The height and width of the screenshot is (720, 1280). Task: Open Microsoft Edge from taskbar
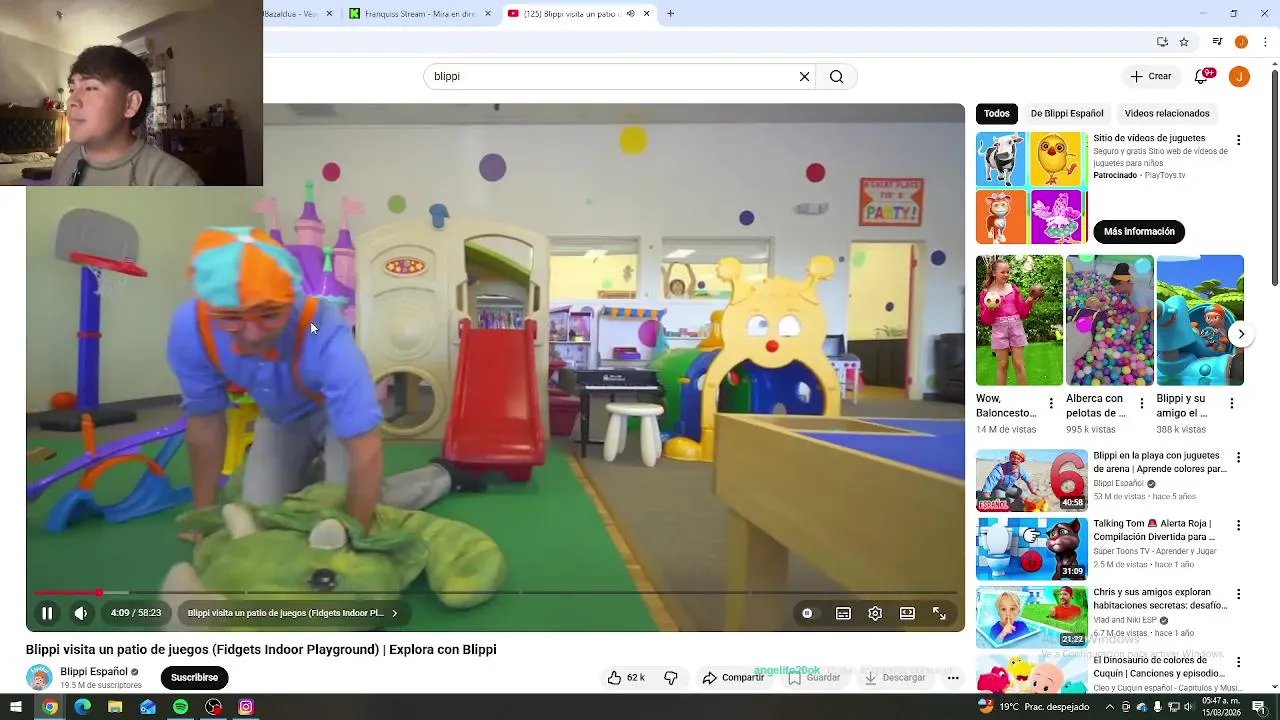pyautogui.click(x=82, y=707)
